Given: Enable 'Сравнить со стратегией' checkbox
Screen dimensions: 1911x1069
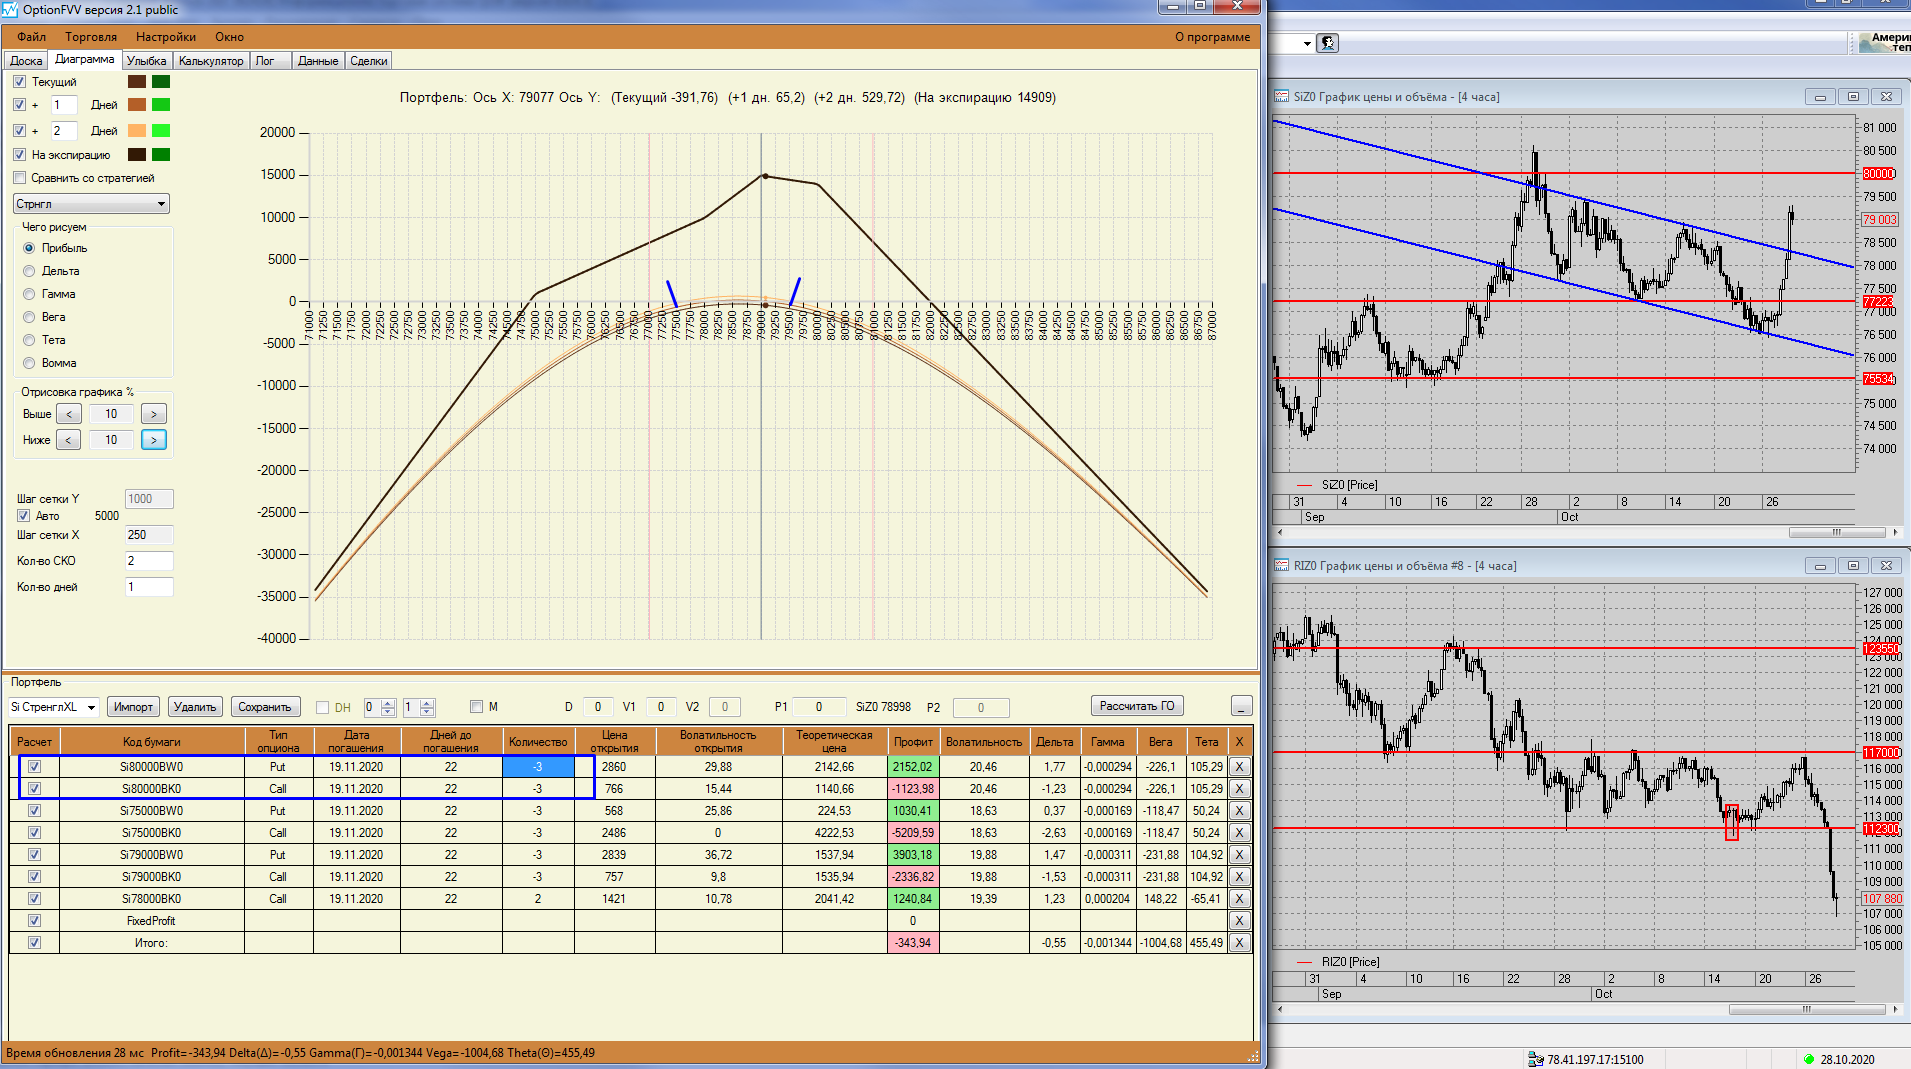Looking at the screenshot, I should pos(20,178).
